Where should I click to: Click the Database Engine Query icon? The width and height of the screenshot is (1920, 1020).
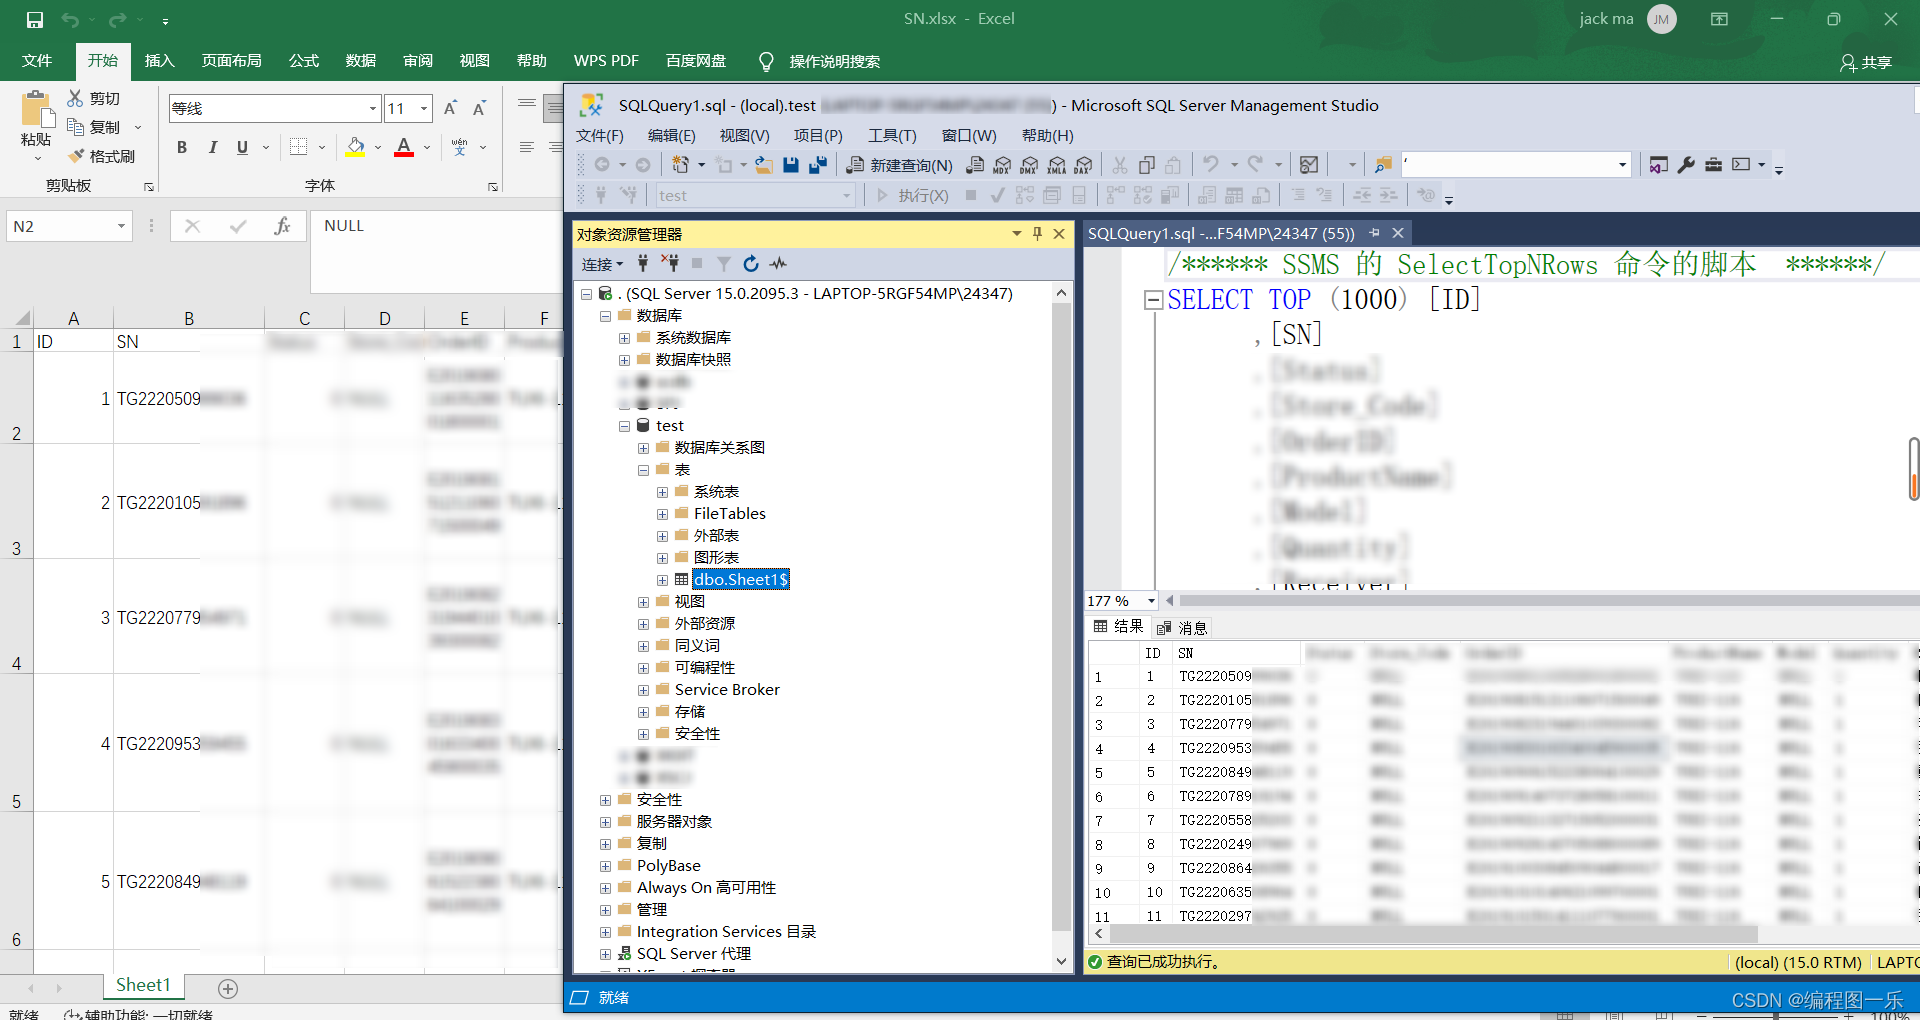click(976, 165)
